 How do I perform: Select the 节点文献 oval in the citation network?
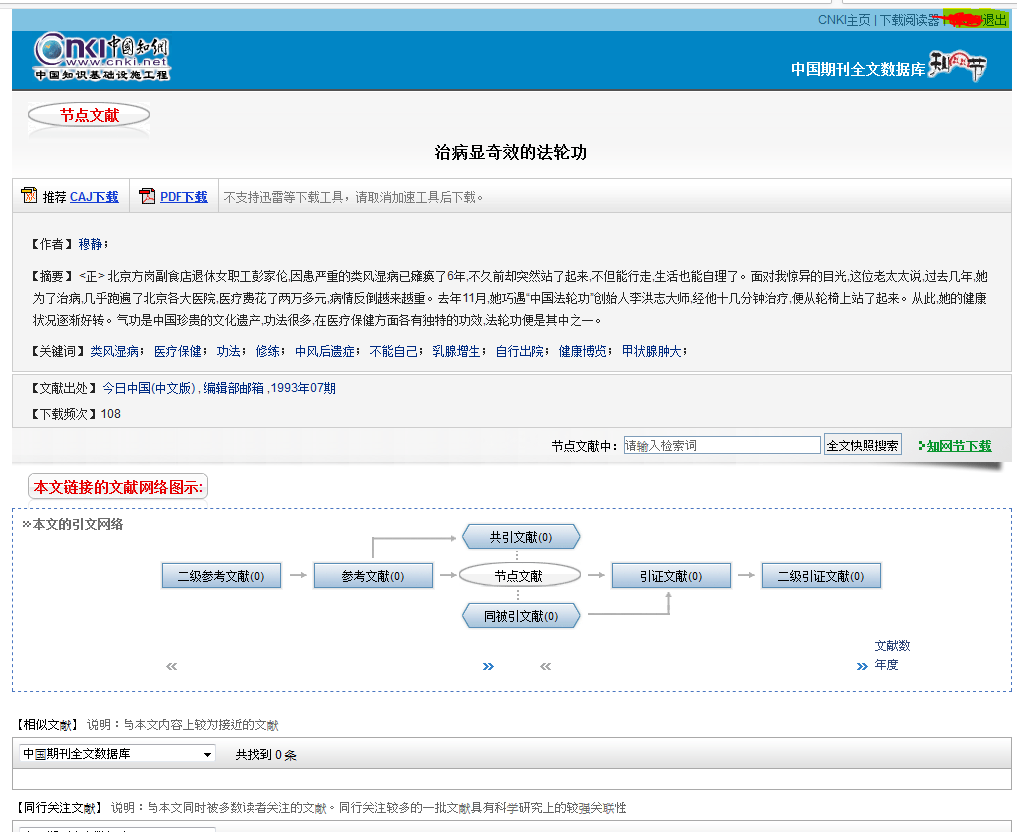pyautogui.click(x=519, y=575)
